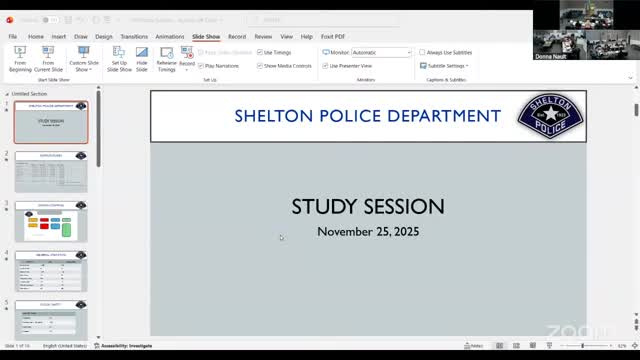Switch to the Insert tab
The width and height of the screenshot is (640, 360).
tap(59, 36)
